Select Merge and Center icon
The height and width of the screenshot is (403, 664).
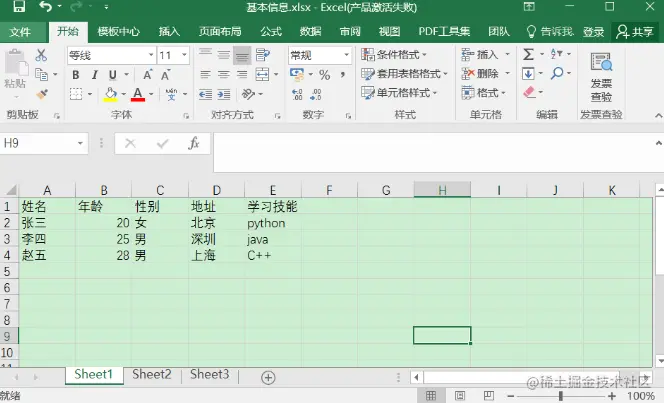point(263,75)
